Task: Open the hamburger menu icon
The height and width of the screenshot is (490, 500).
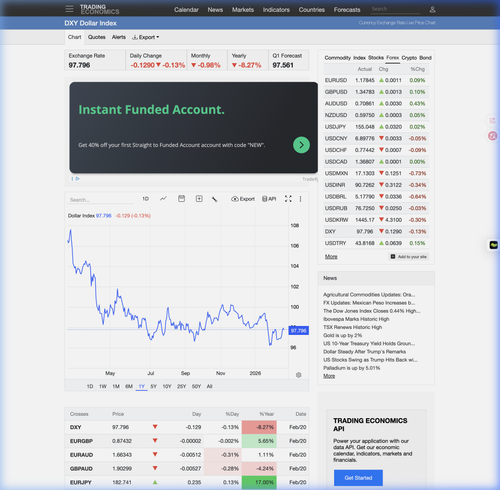Action: 69,9
